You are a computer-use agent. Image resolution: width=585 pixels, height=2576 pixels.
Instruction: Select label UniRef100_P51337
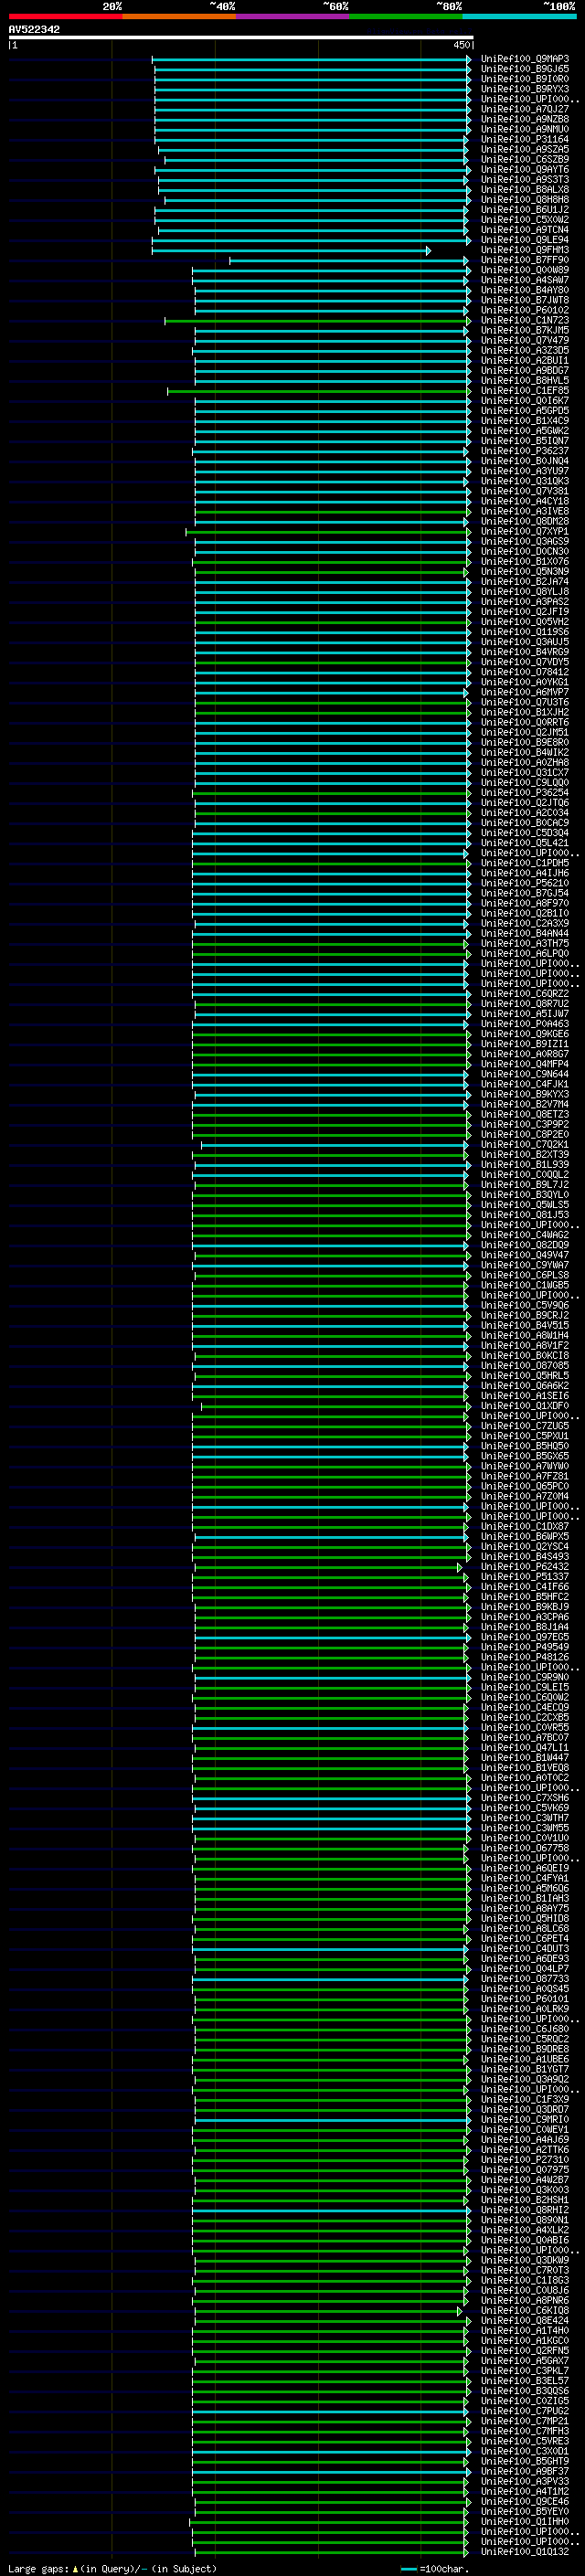[524, 1577]
